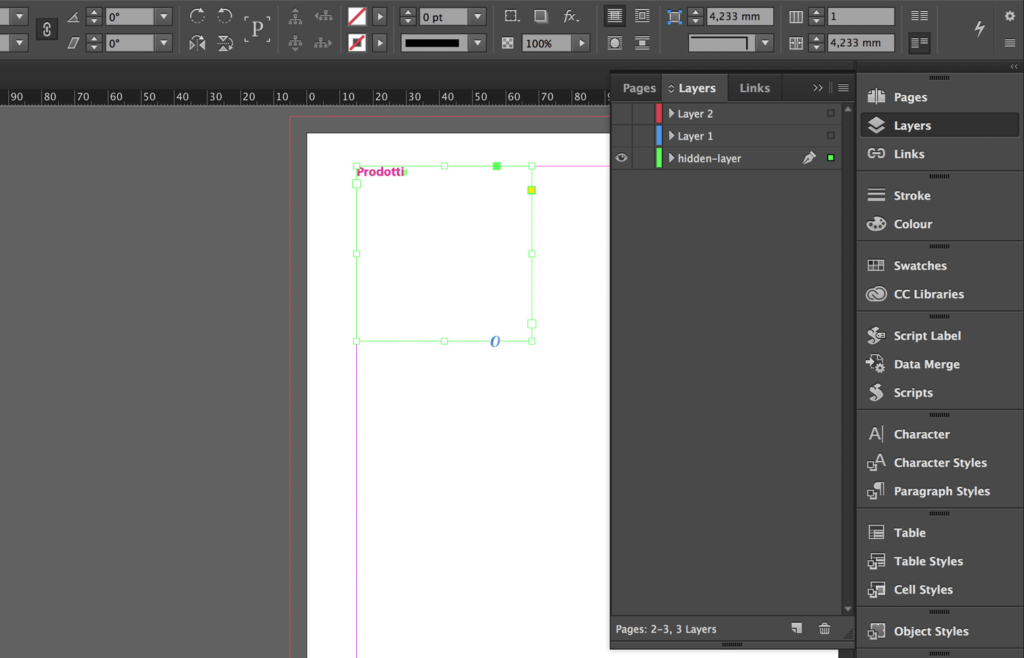The image size is (1024, 658).
Task: Select the jump object text wrap
Action: (642, 43)
